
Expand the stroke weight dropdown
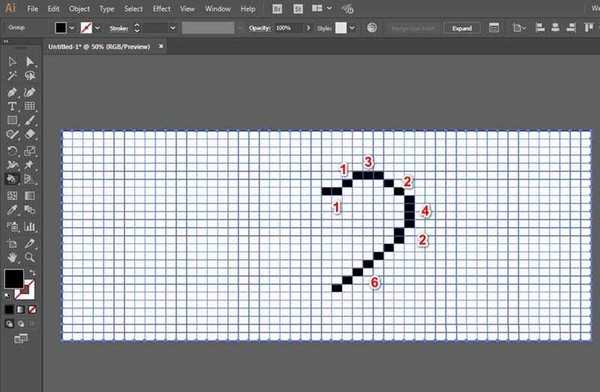coord(173,28)
